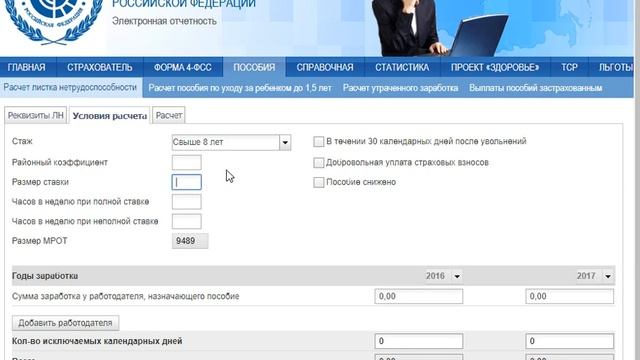Go to ФОРМА 4-ФСС section
The width and height of the screenshot is (640, 360).
(x=182, y=67)
